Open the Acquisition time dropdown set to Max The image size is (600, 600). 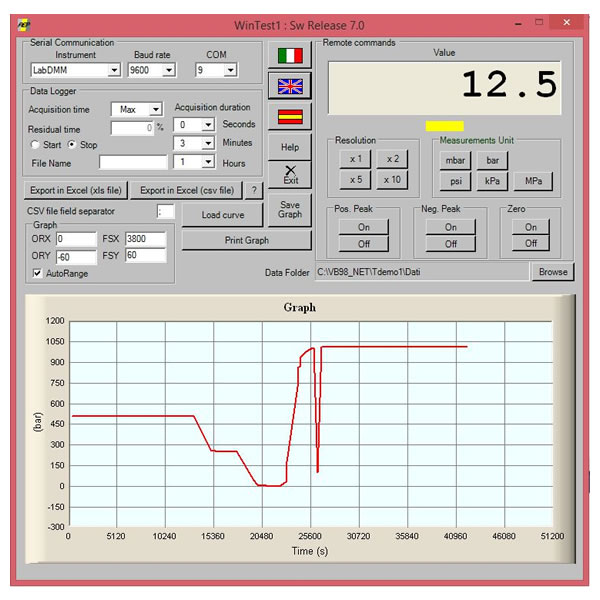[x=156, y=109]
